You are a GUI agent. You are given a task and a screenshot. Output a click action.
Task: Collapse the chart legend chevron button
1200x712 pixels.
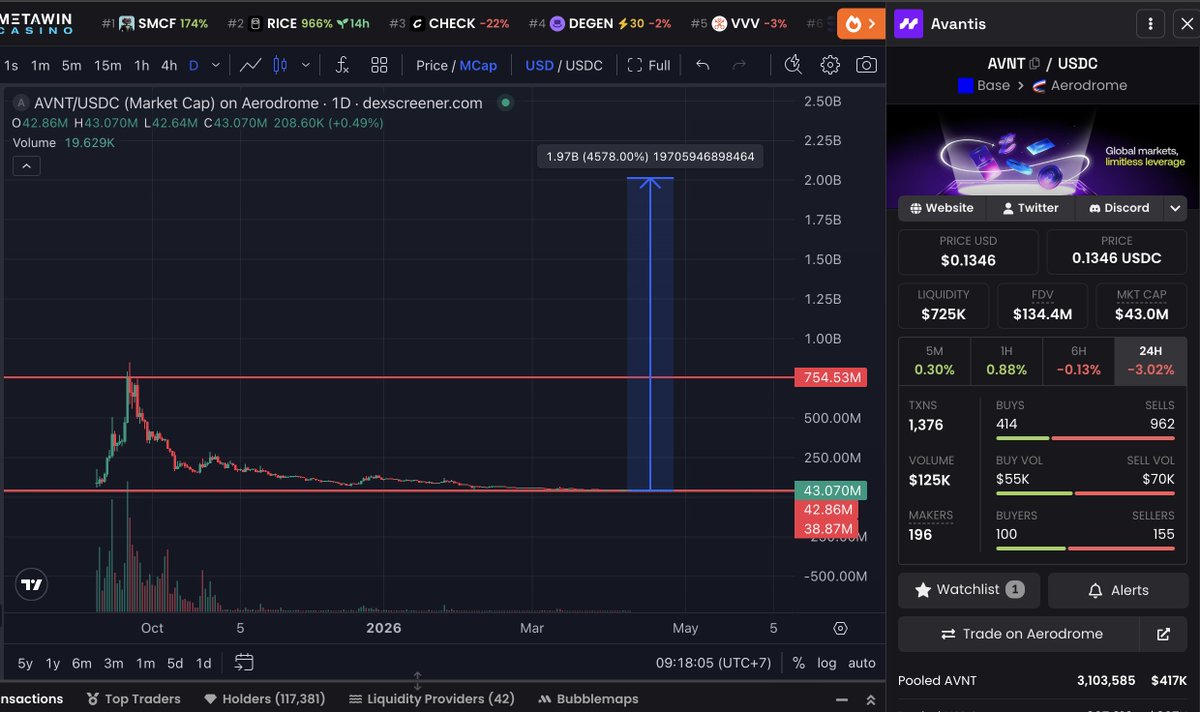tap(26, 166)
